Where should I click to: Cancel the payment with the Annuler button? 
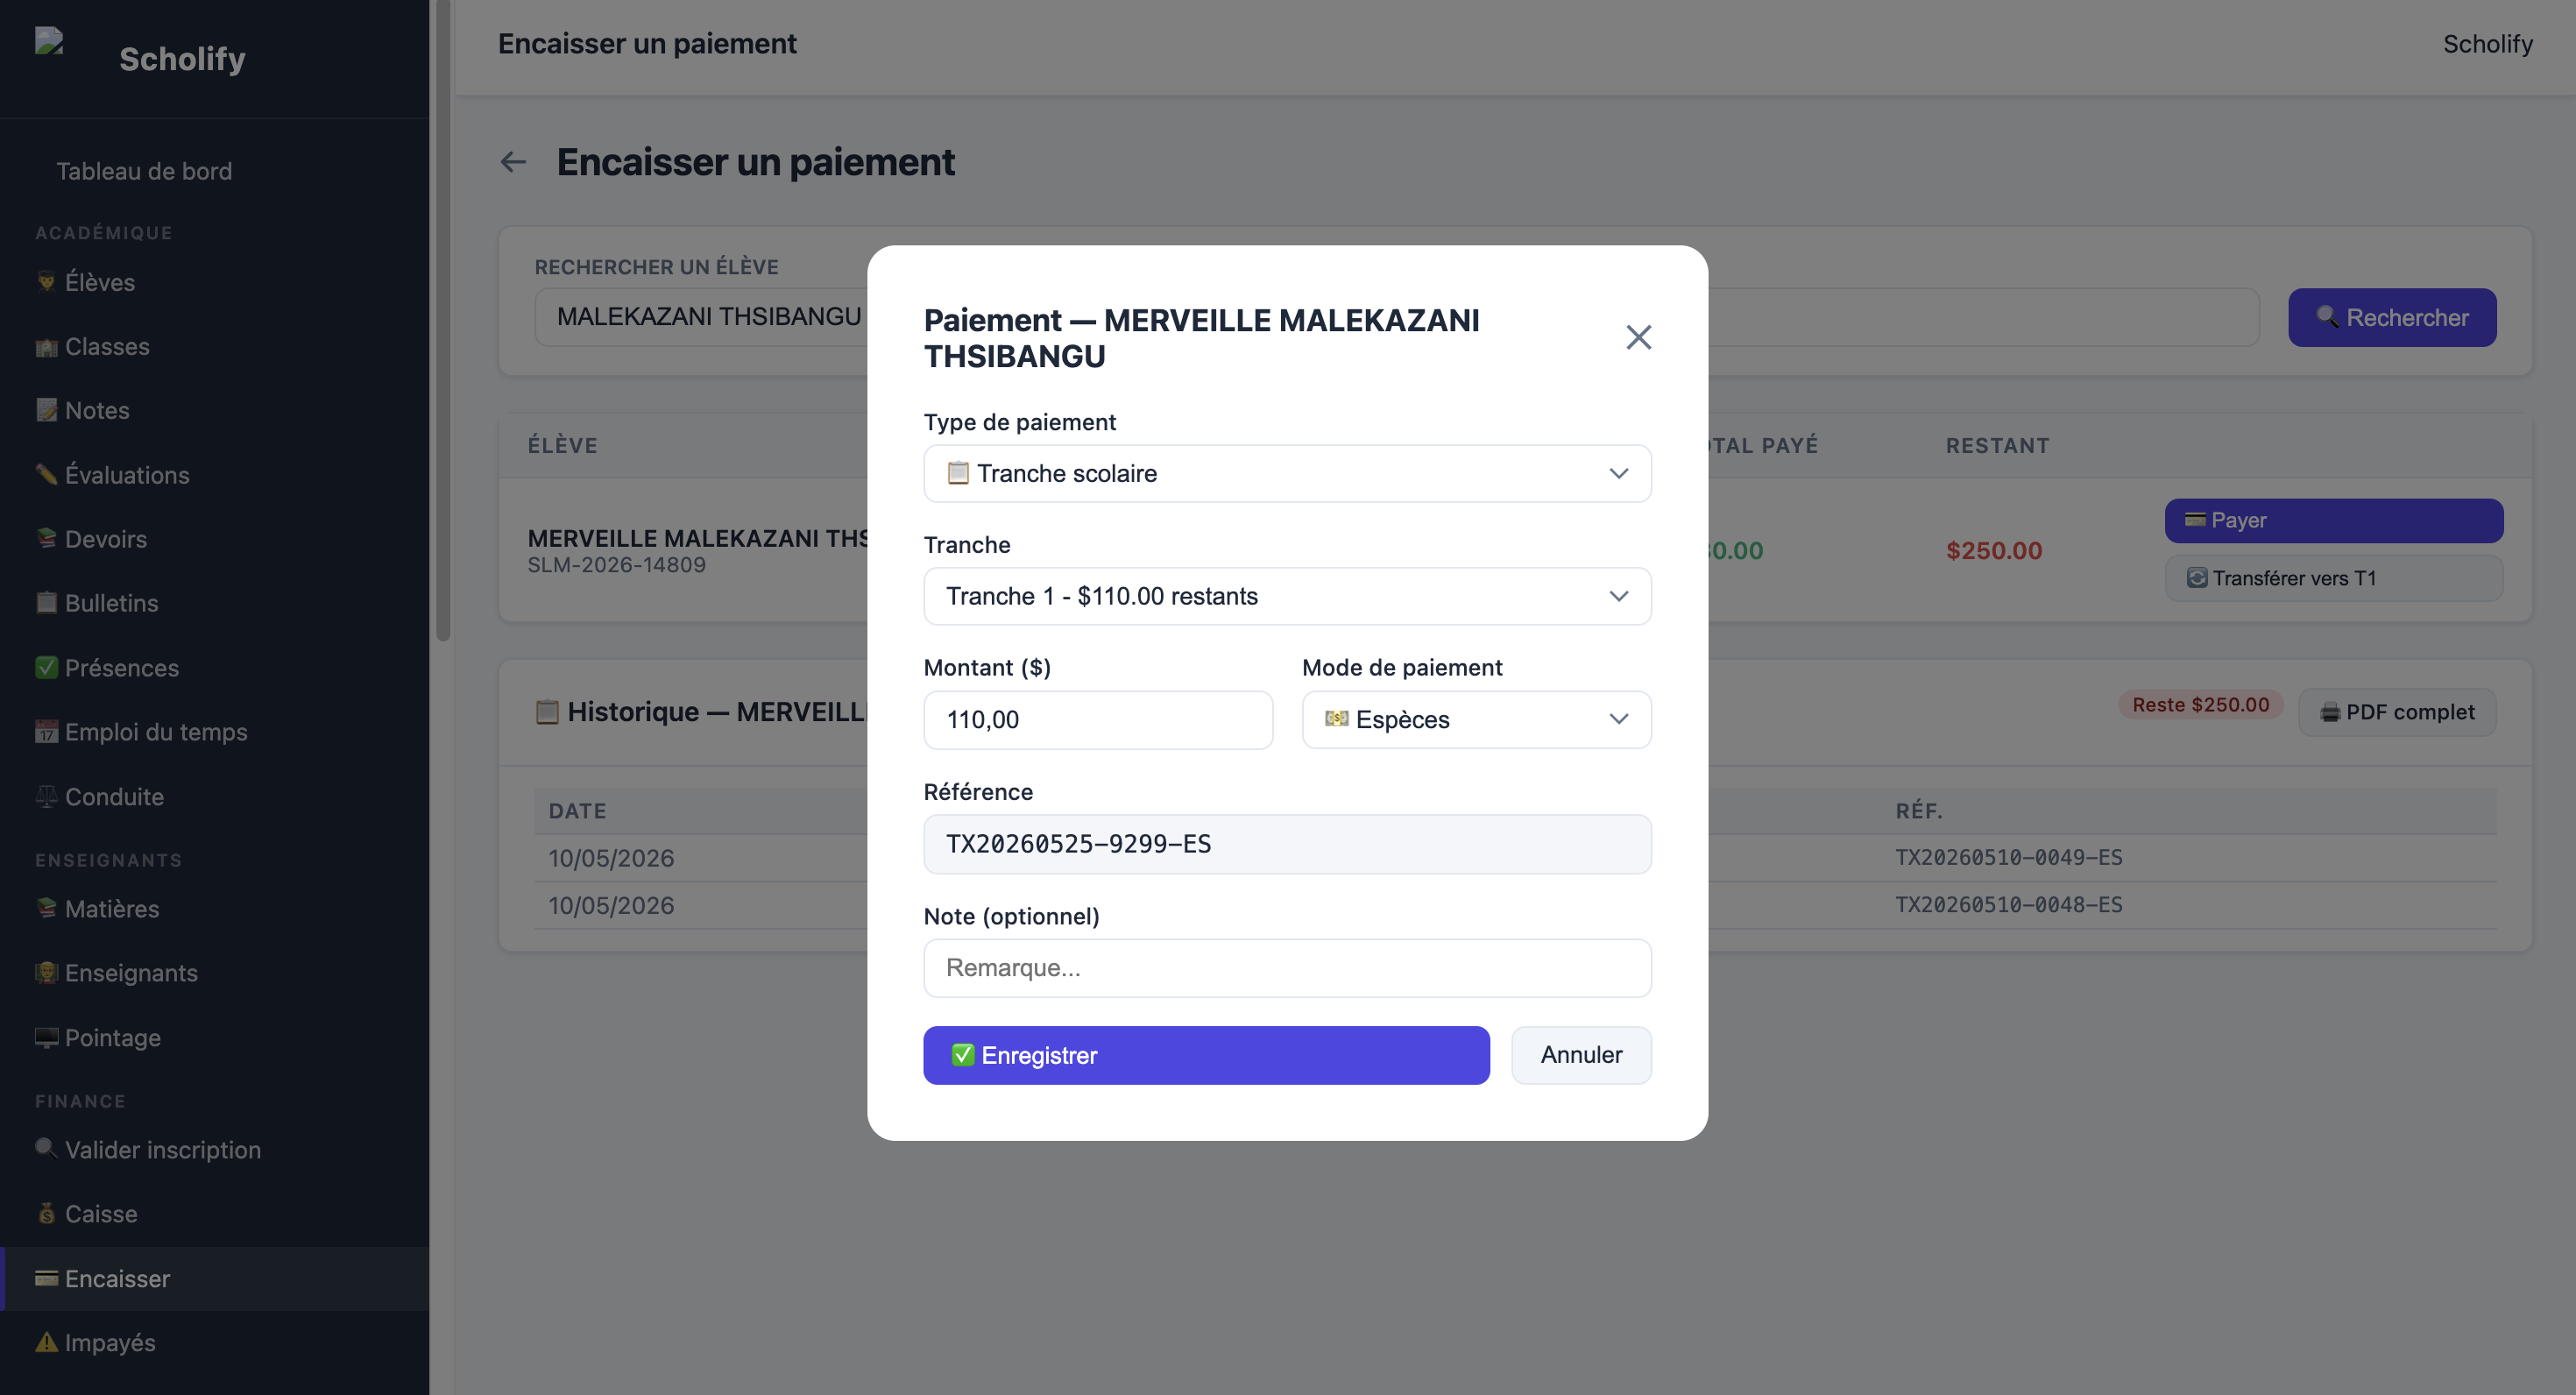[x=1581, y=1055]
